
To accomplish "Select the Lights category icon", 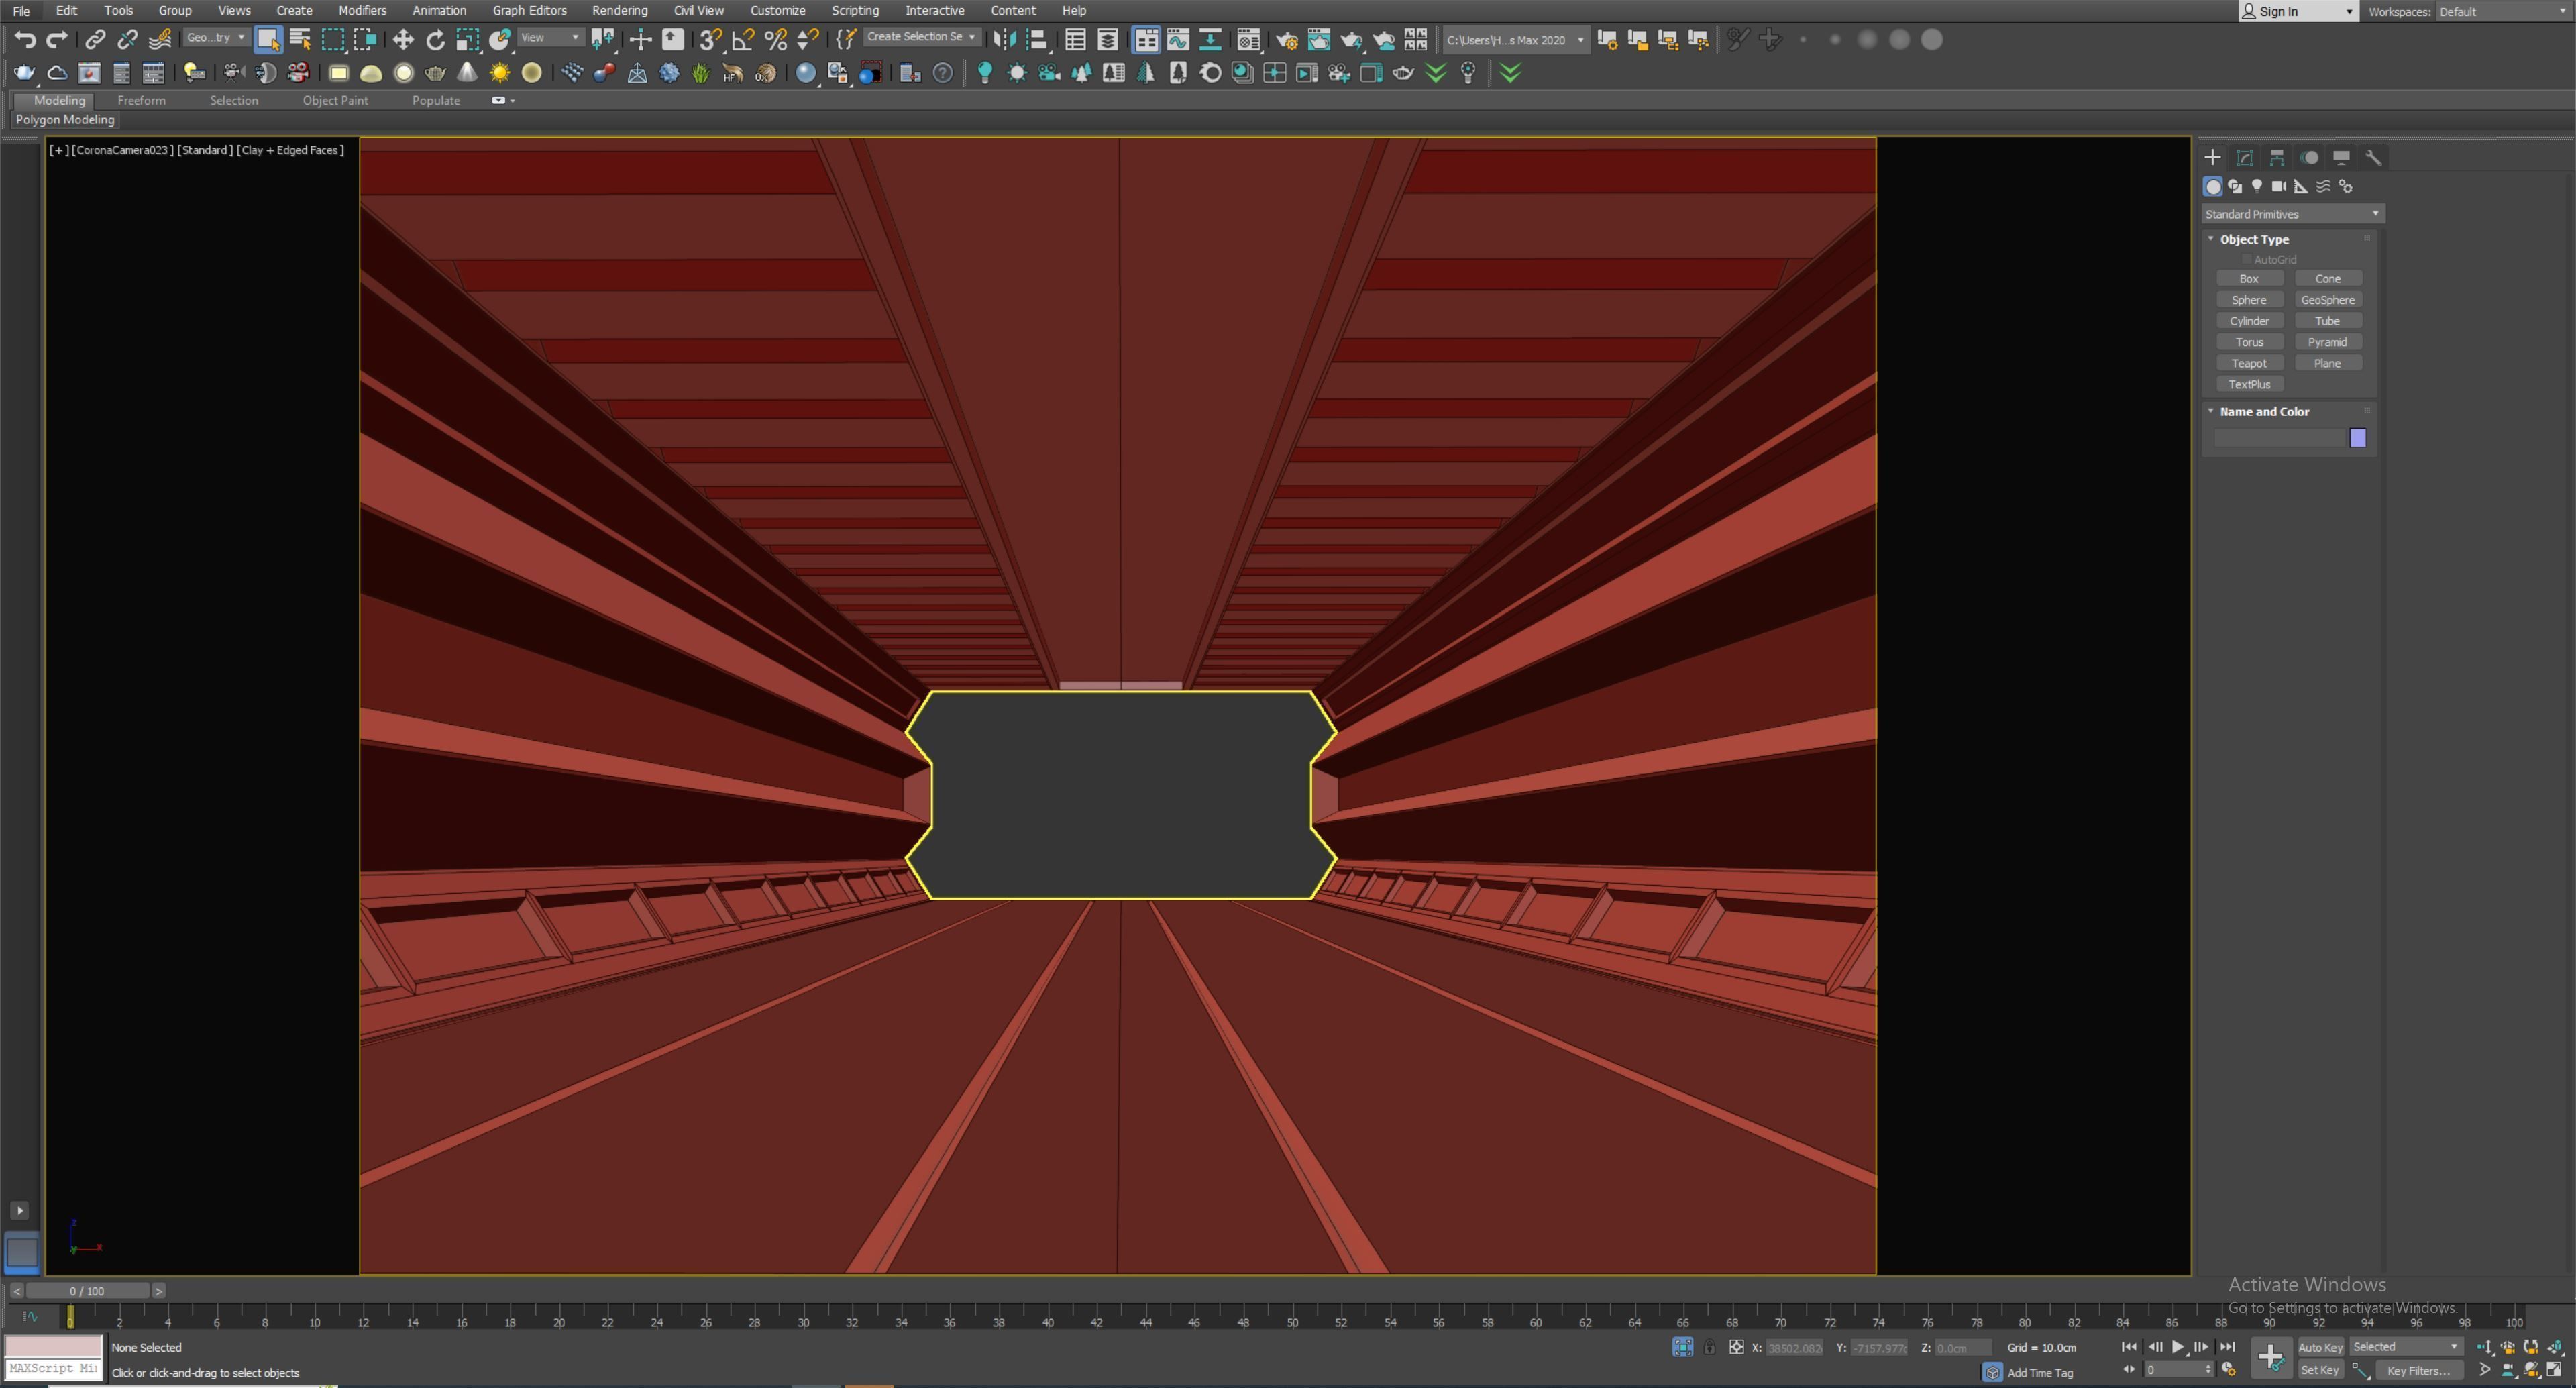I will tap(2257, 187).
